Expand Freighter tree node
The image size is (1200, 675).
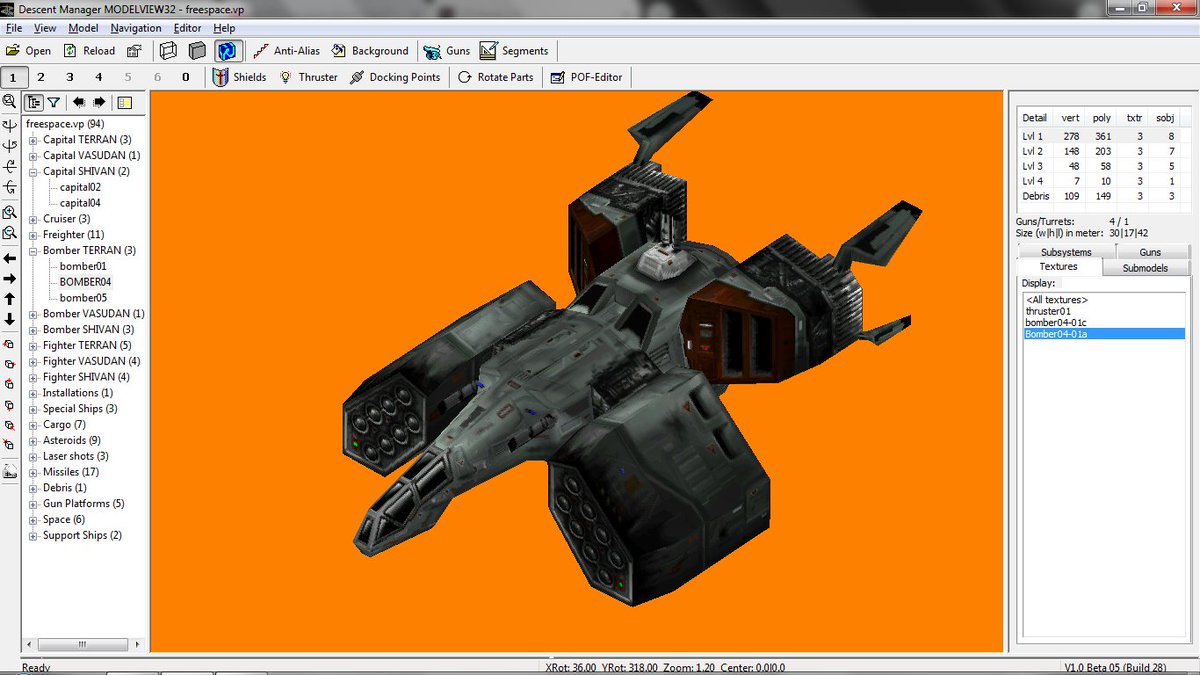[x=33, y=235]
